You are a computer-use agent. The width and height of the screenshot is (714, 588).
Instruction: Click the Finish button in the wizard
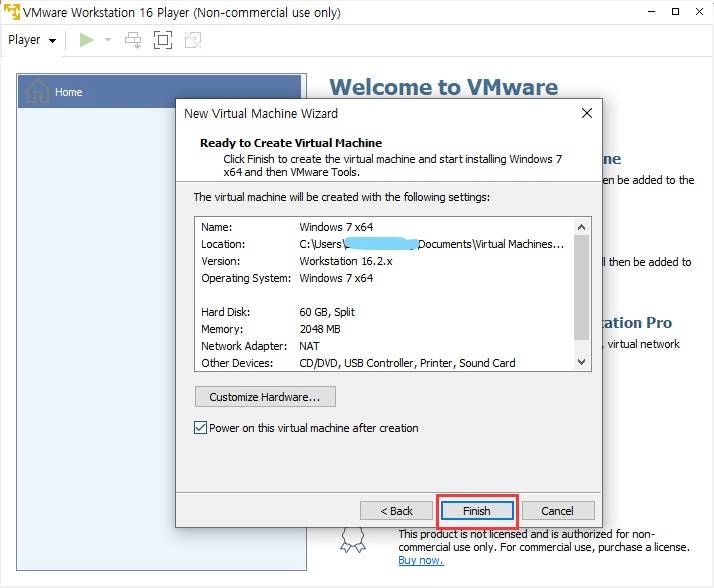pos(477,511)
